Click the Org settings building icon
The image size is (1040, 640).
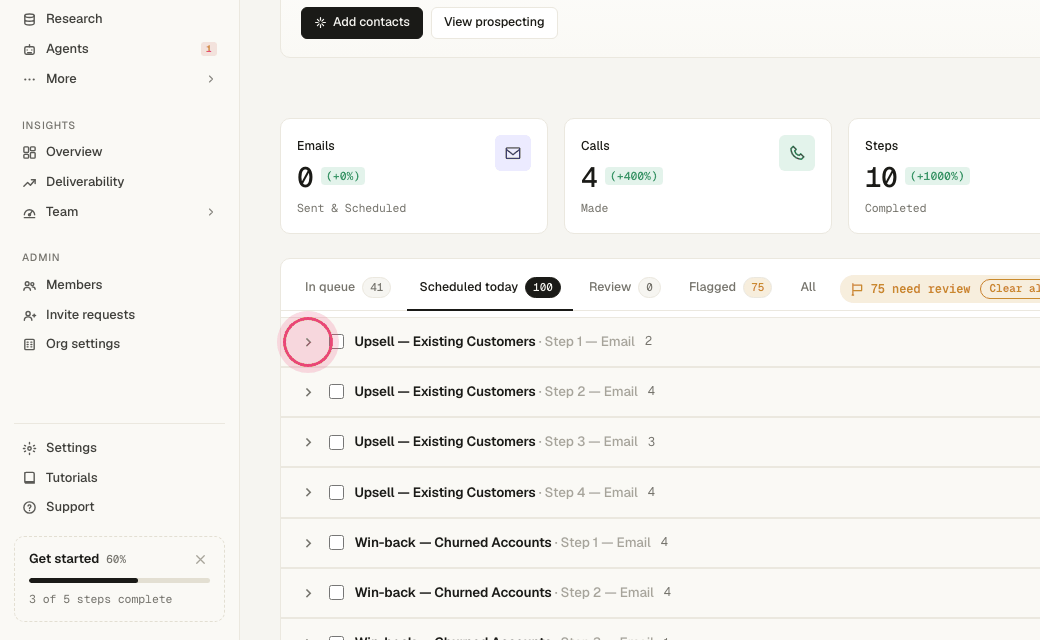(x=29, y=344)
